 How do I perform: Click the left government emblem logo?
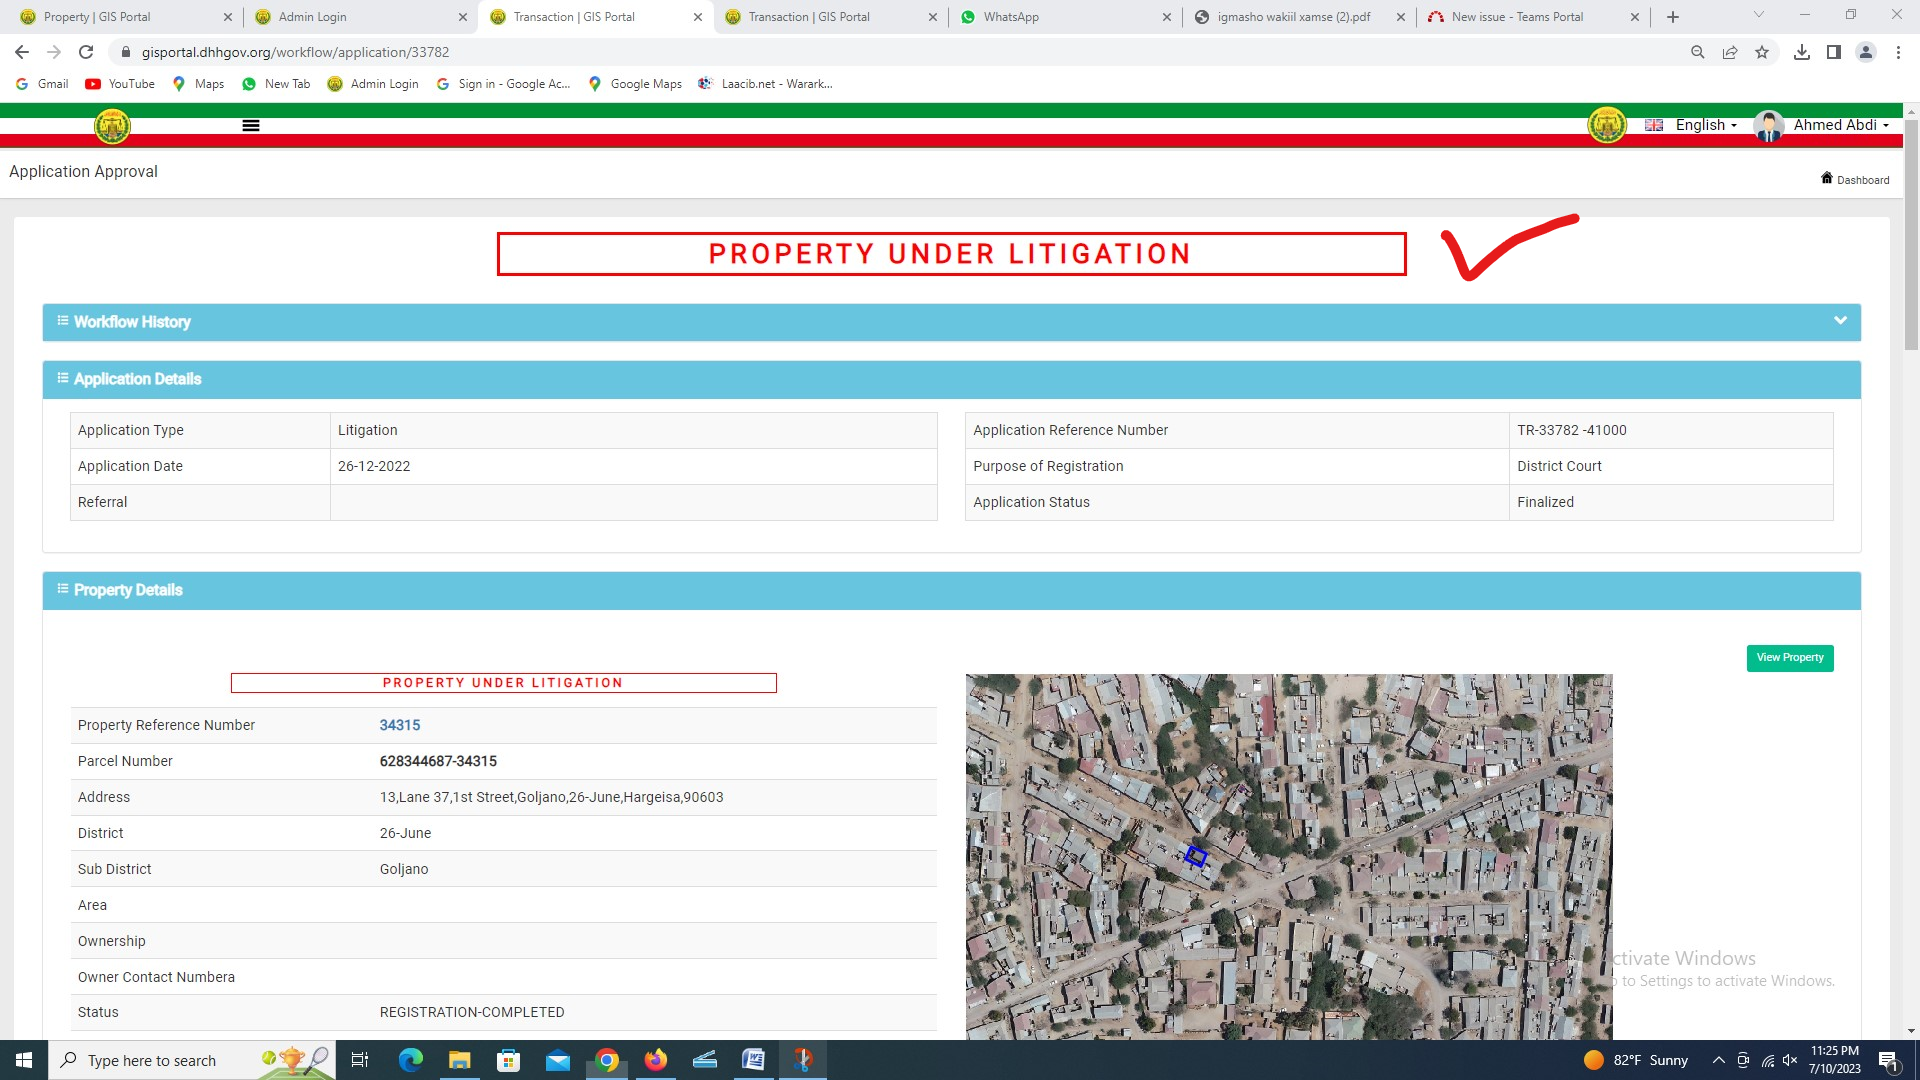(112, 126)
